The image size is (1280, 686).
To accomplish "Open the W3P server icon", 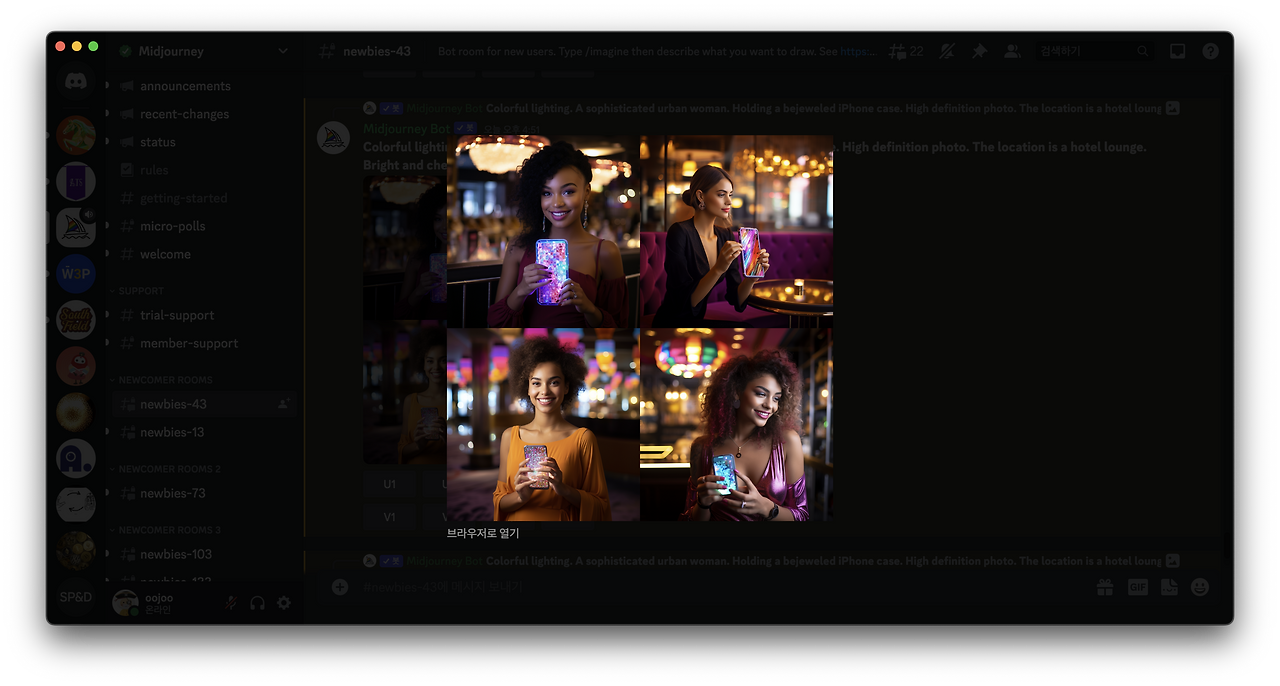I will [76, 273].
